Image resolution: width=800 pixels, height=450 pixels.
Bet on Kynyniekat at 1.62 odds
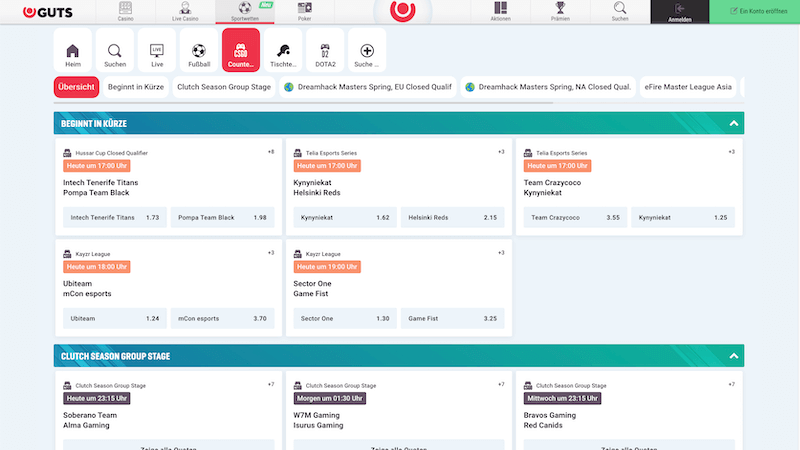(345, 217)
